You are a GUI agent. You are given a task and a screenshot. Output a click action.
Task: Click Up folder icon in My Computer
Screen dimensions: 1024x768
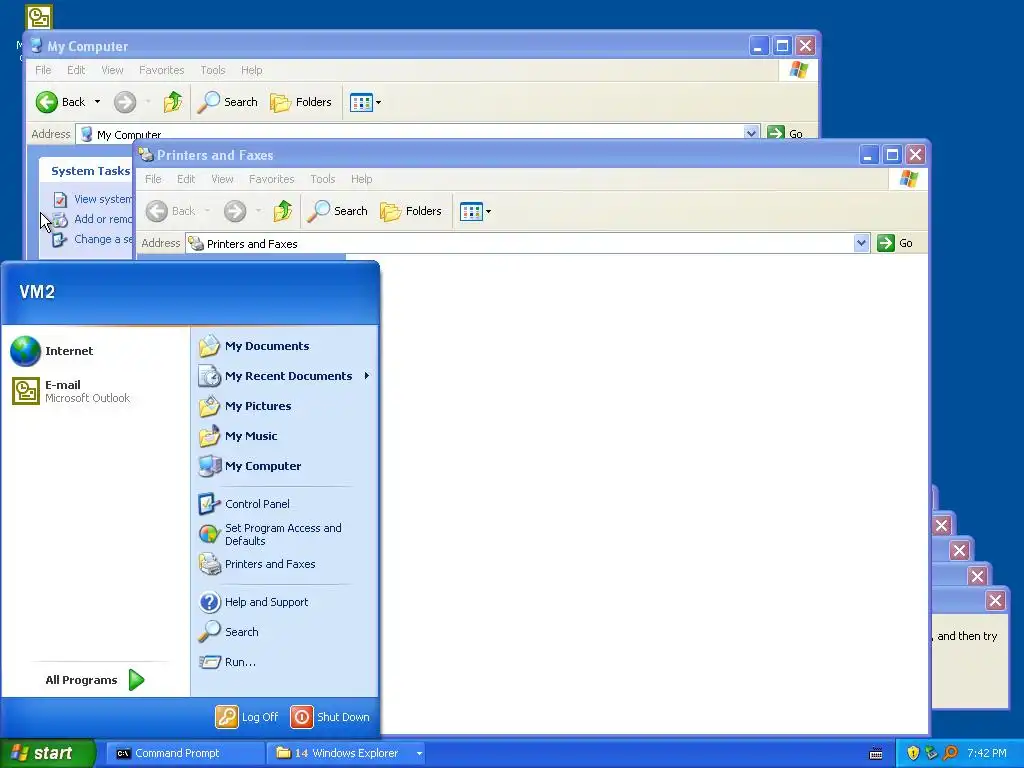tap(173, 102)
